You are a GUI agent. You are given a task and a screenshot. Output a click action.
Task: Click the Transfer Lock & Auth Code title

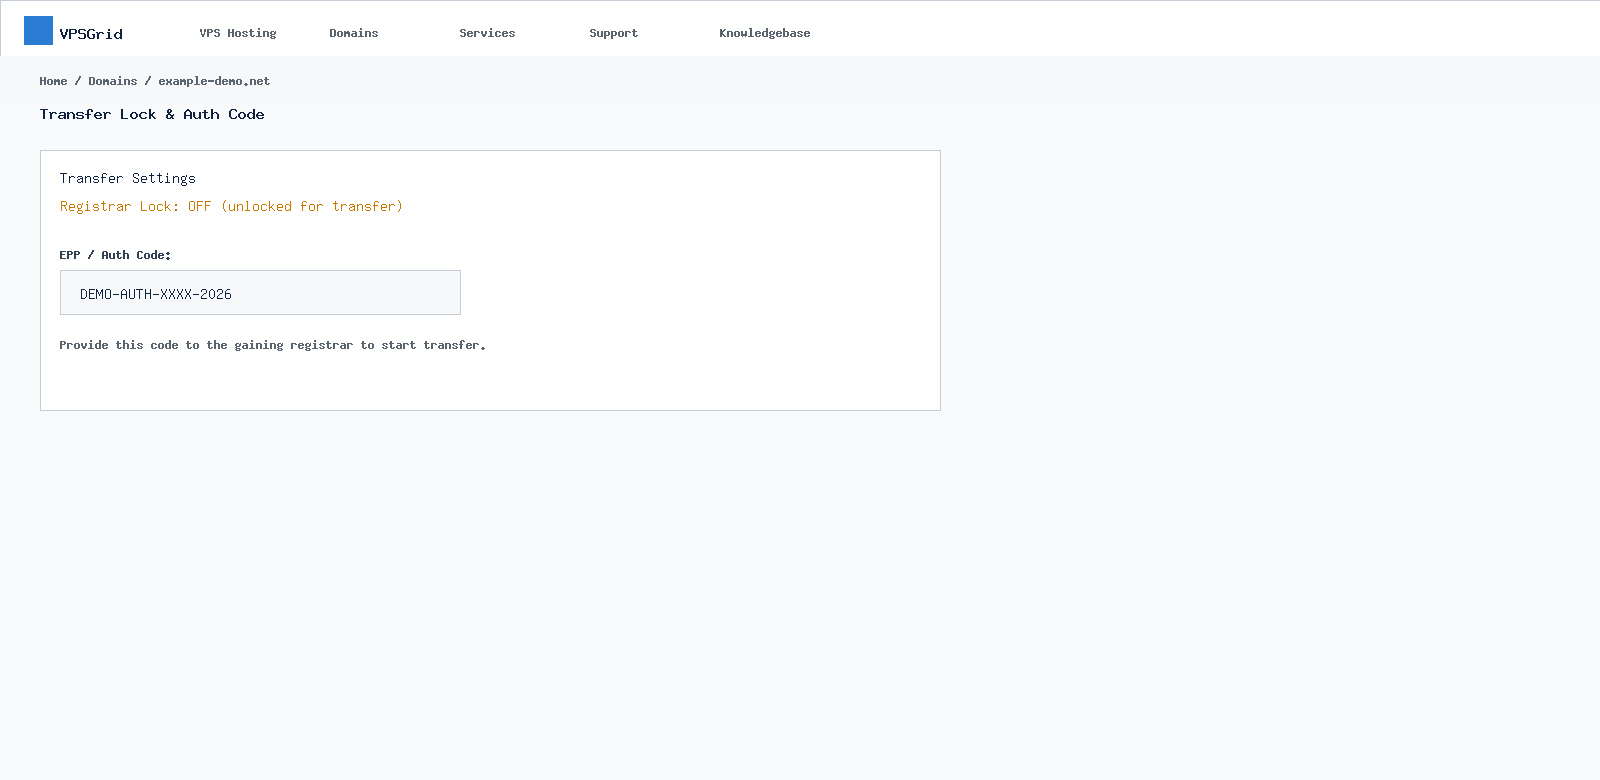pos(152,114)
